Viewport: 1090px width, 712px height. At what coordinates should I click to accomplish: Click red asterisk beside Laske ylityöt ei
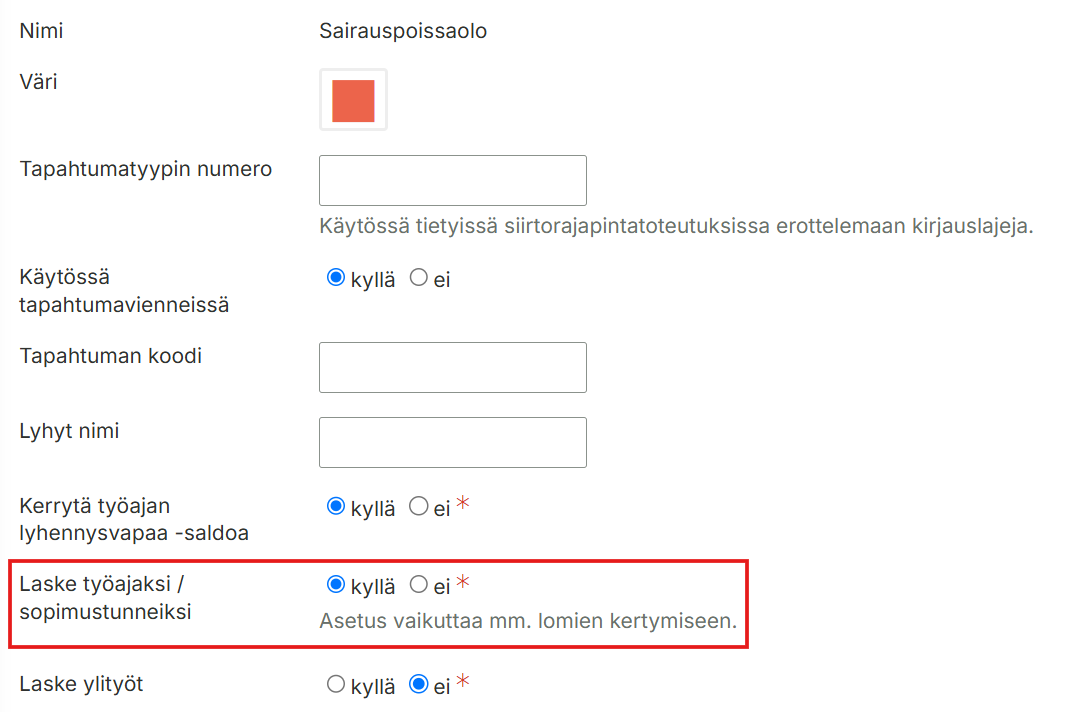tap(463, 681)
